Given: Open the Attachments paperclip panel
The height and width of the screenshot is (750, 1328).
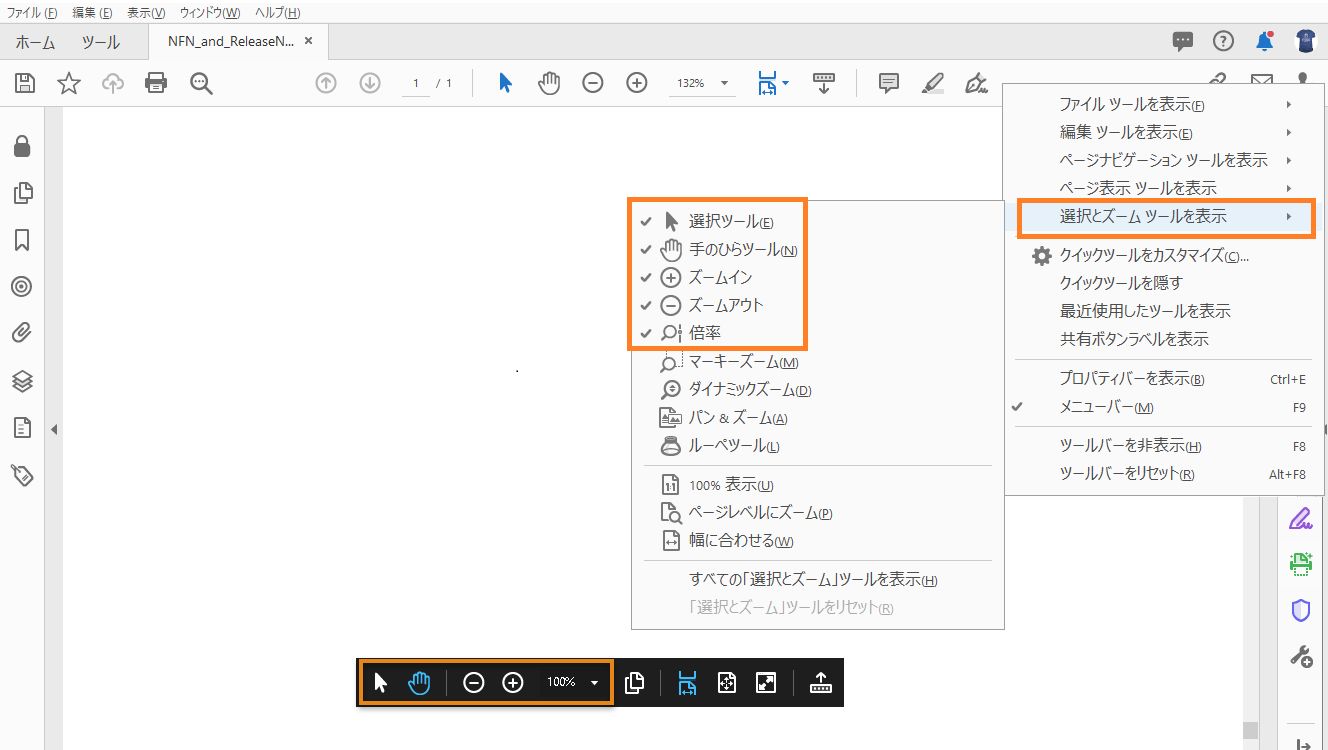Looking at the screenshot, I should coord(22,333).
